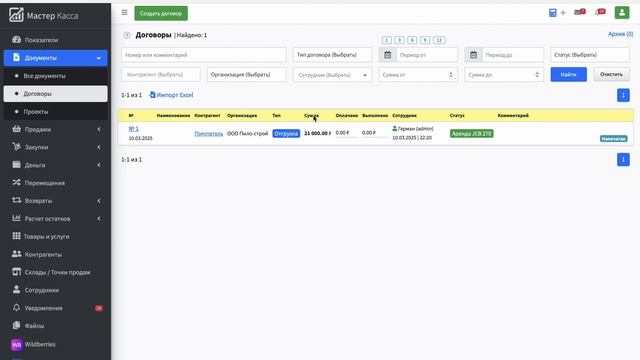The image size is (640, 360).
Task: Click the Отгрузка type badge
Action: tap(286, 133)
